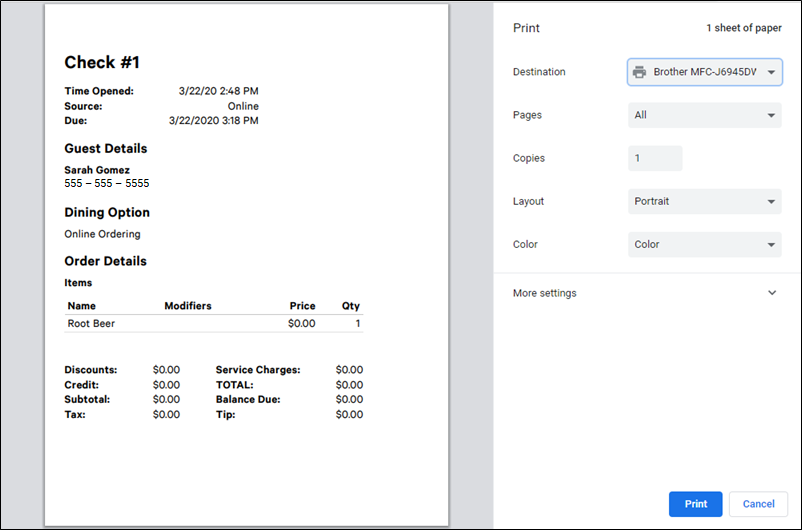Click the "Modifiers" column header
Image resolution: width=802 pixels, height=530 pixels.
[188, 306]
